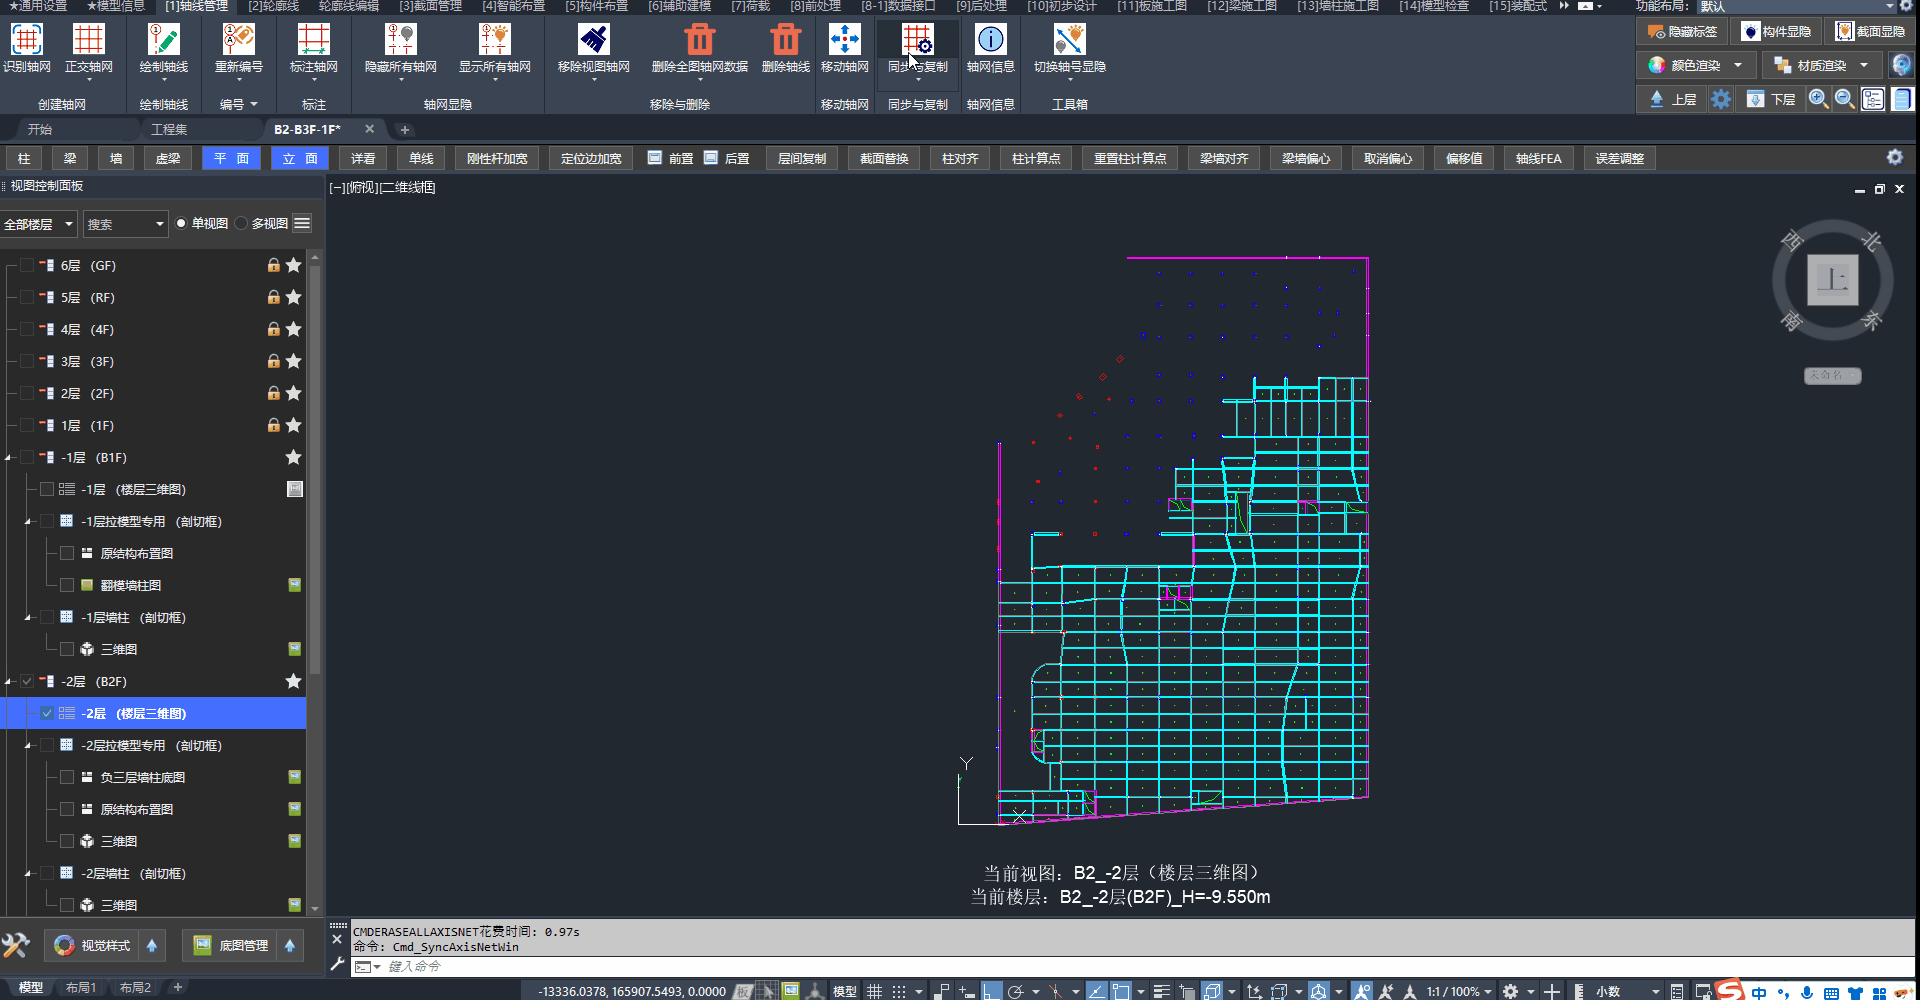Uncheck the -2层 (楼层三维图) checkbox
This screenshot has height=1000, width=1920.
click(x=47, y=714)
